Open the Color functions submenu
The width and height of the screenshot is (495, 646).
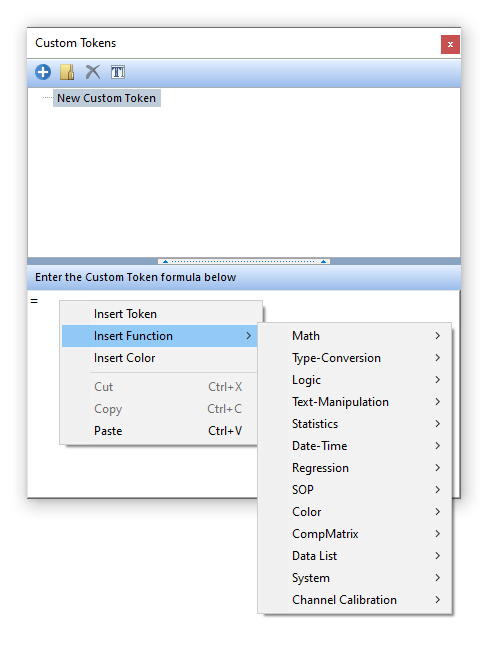click(x=355, y=512)
